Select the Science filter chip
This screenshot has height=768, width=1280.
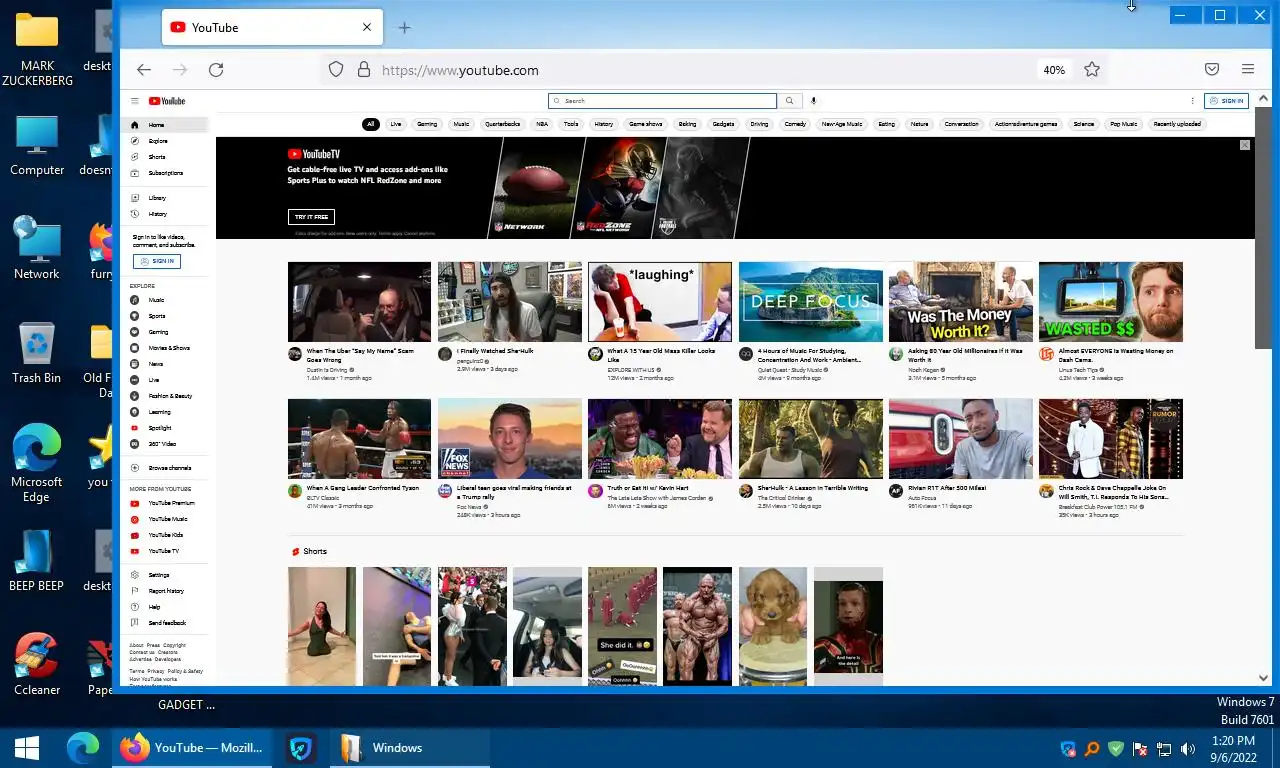(1084, 124)
